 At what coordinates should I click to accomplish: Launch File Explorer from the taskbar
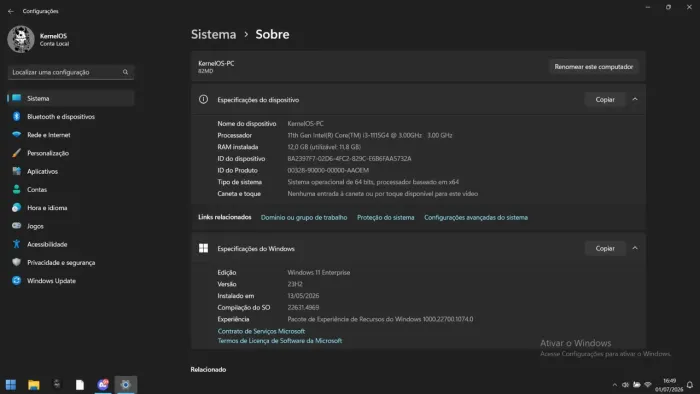pyautogui.click(x=34, y=385)
